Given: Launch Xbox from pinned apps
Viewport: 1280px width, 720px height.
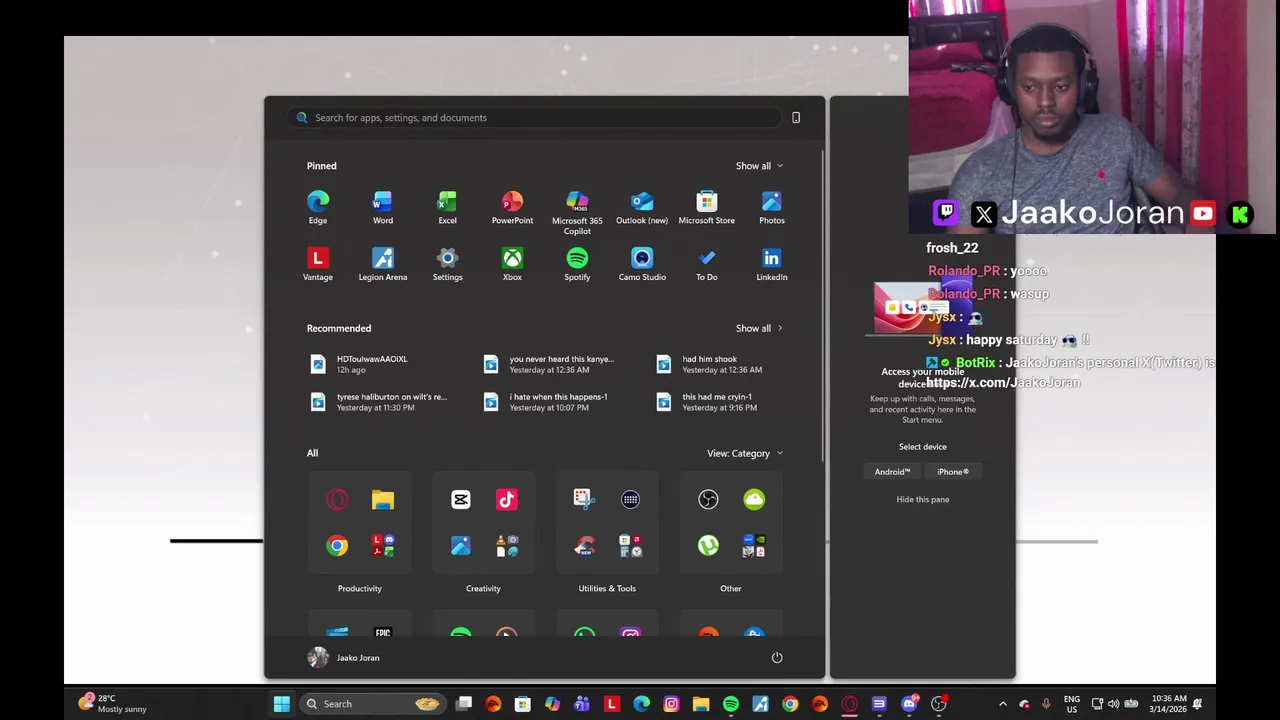Looking at the screenshot, I should coord(512,265).
